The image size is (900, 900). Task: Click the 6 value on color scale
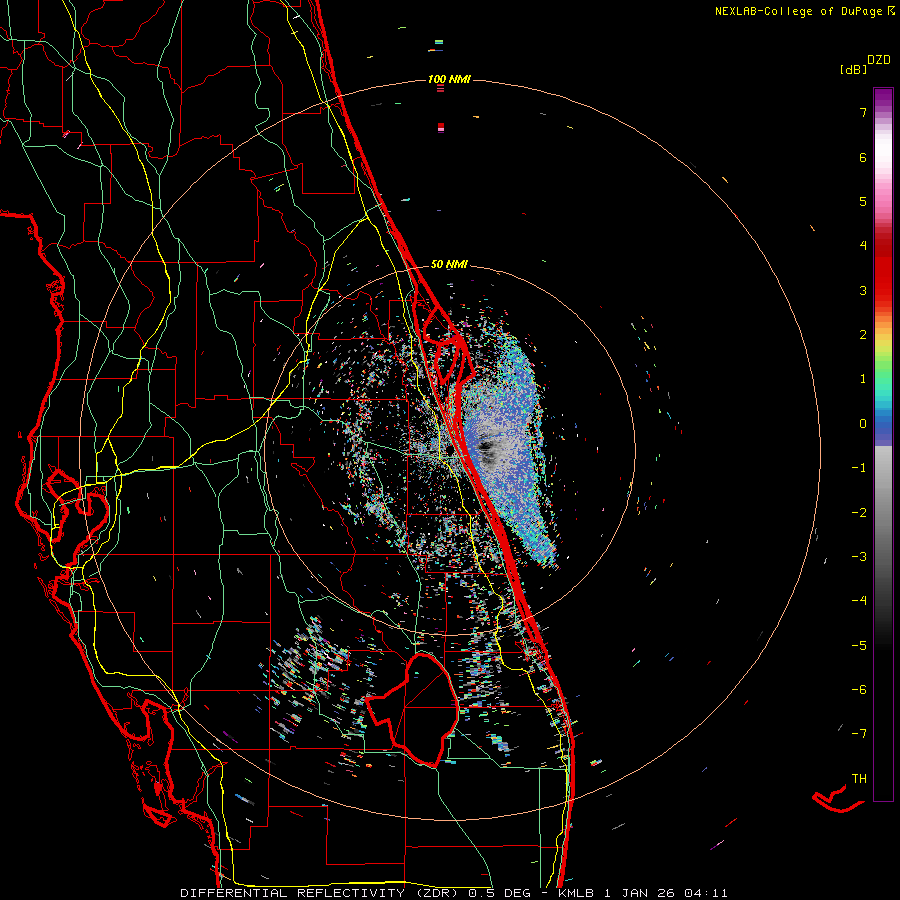(863, 157)
